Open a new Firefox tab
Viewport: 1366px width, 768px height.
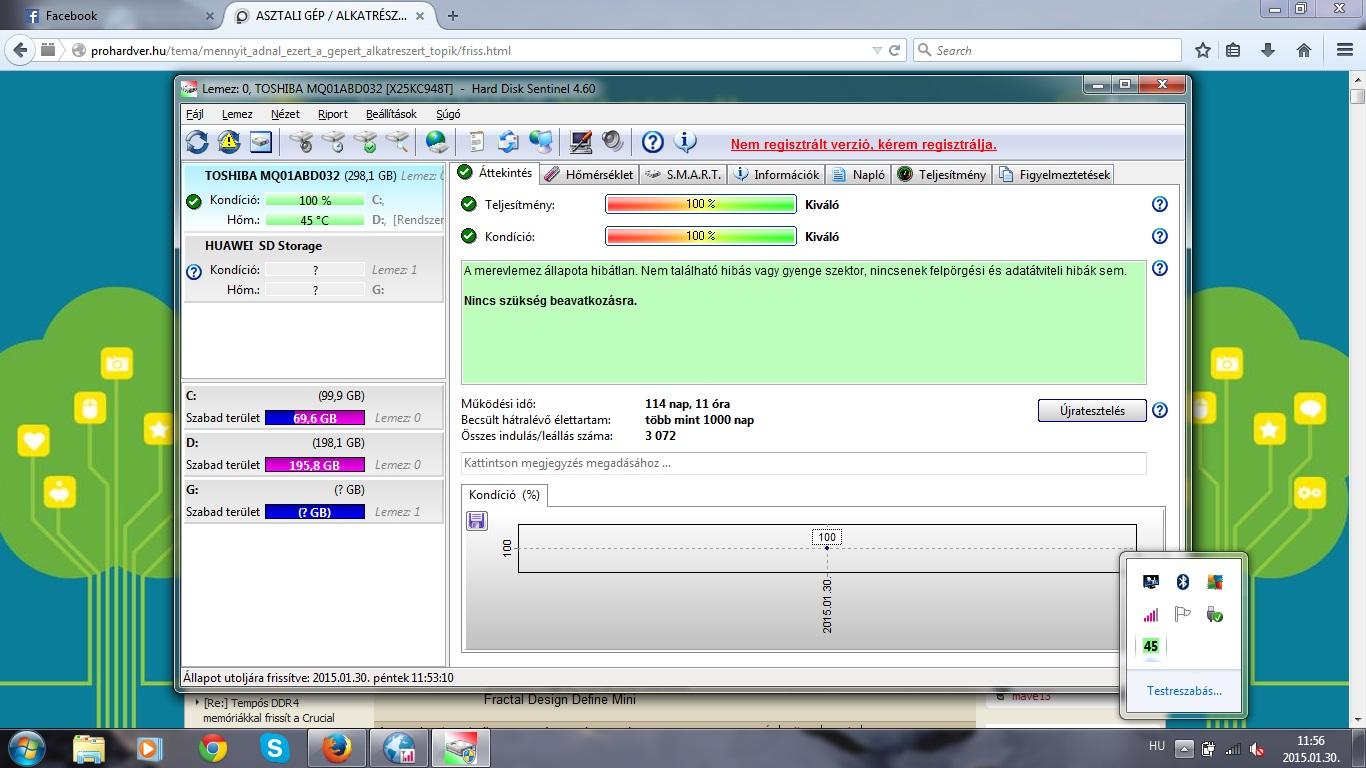(453, 16)
